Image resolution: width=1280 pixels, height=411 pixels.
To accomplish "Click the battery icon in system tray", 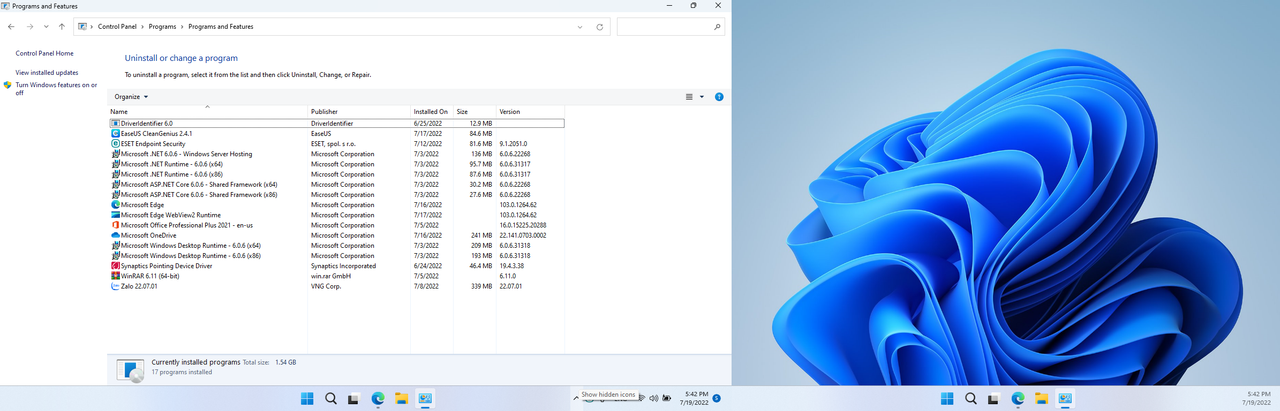I will tap(666, 398).
